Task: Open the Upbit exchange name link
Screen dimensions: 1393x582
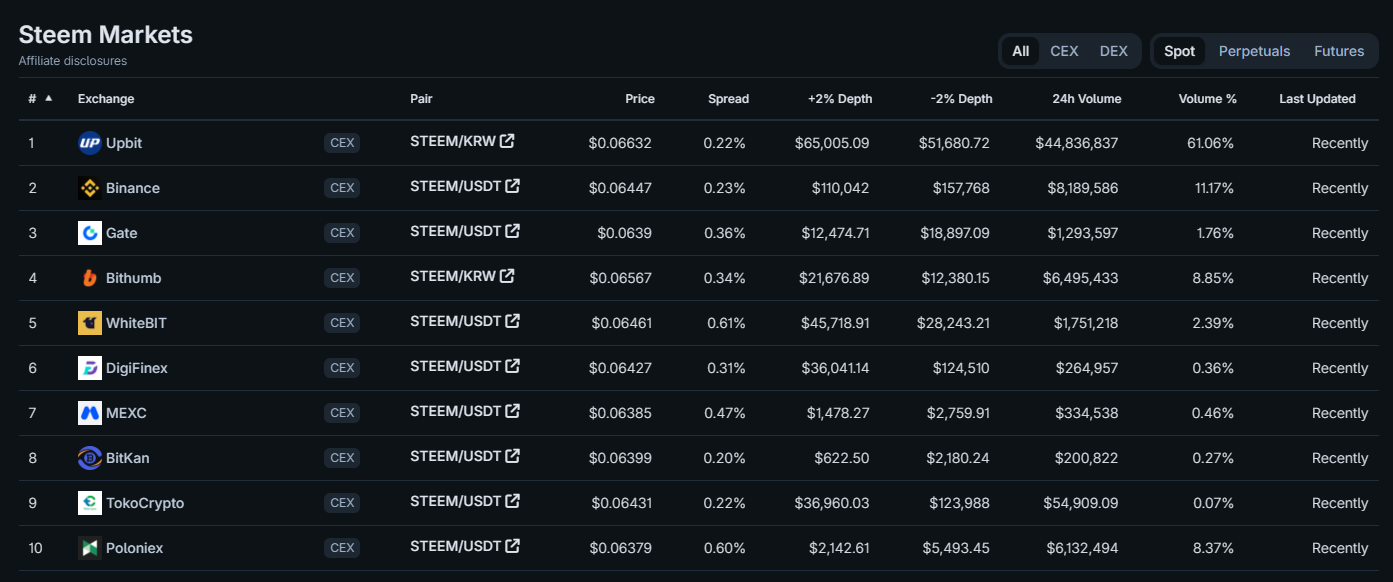Action: 124,143
